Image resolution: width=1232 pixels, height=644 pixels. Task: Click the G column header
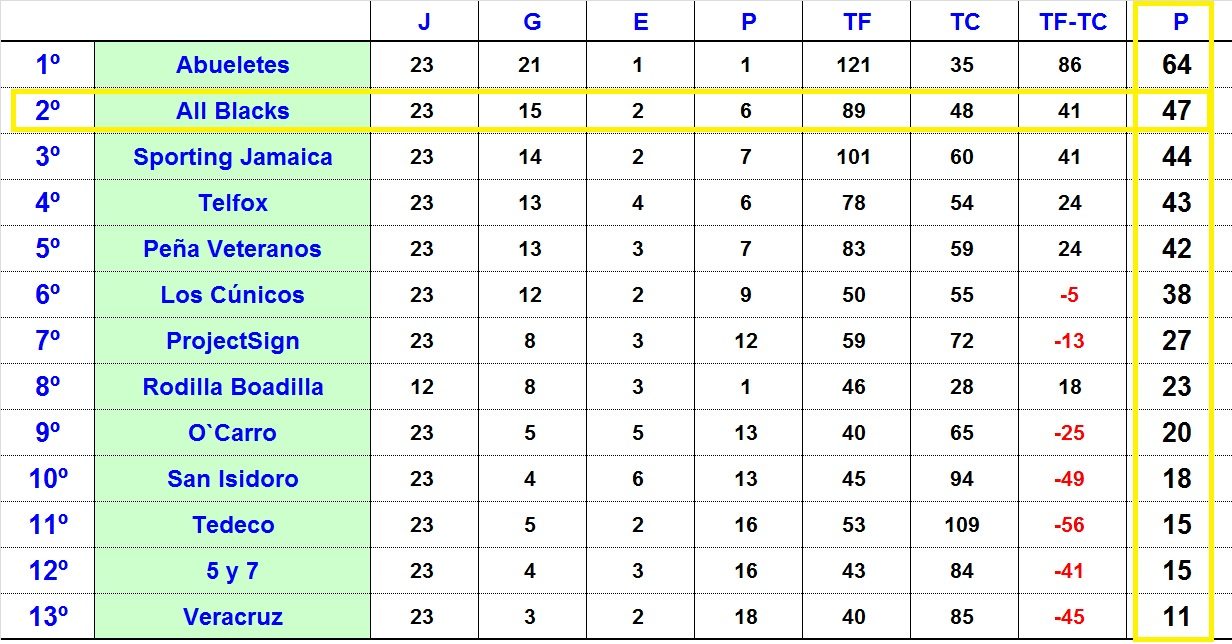(532, 22)
